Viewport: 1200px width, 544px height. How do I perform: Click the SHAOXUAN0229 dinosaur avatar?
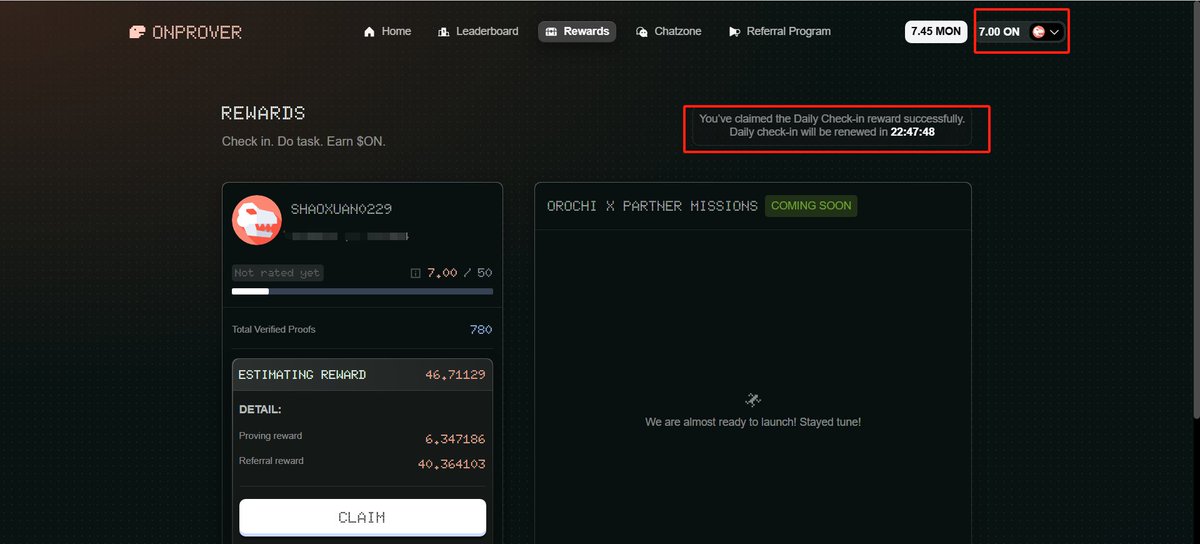257,220
